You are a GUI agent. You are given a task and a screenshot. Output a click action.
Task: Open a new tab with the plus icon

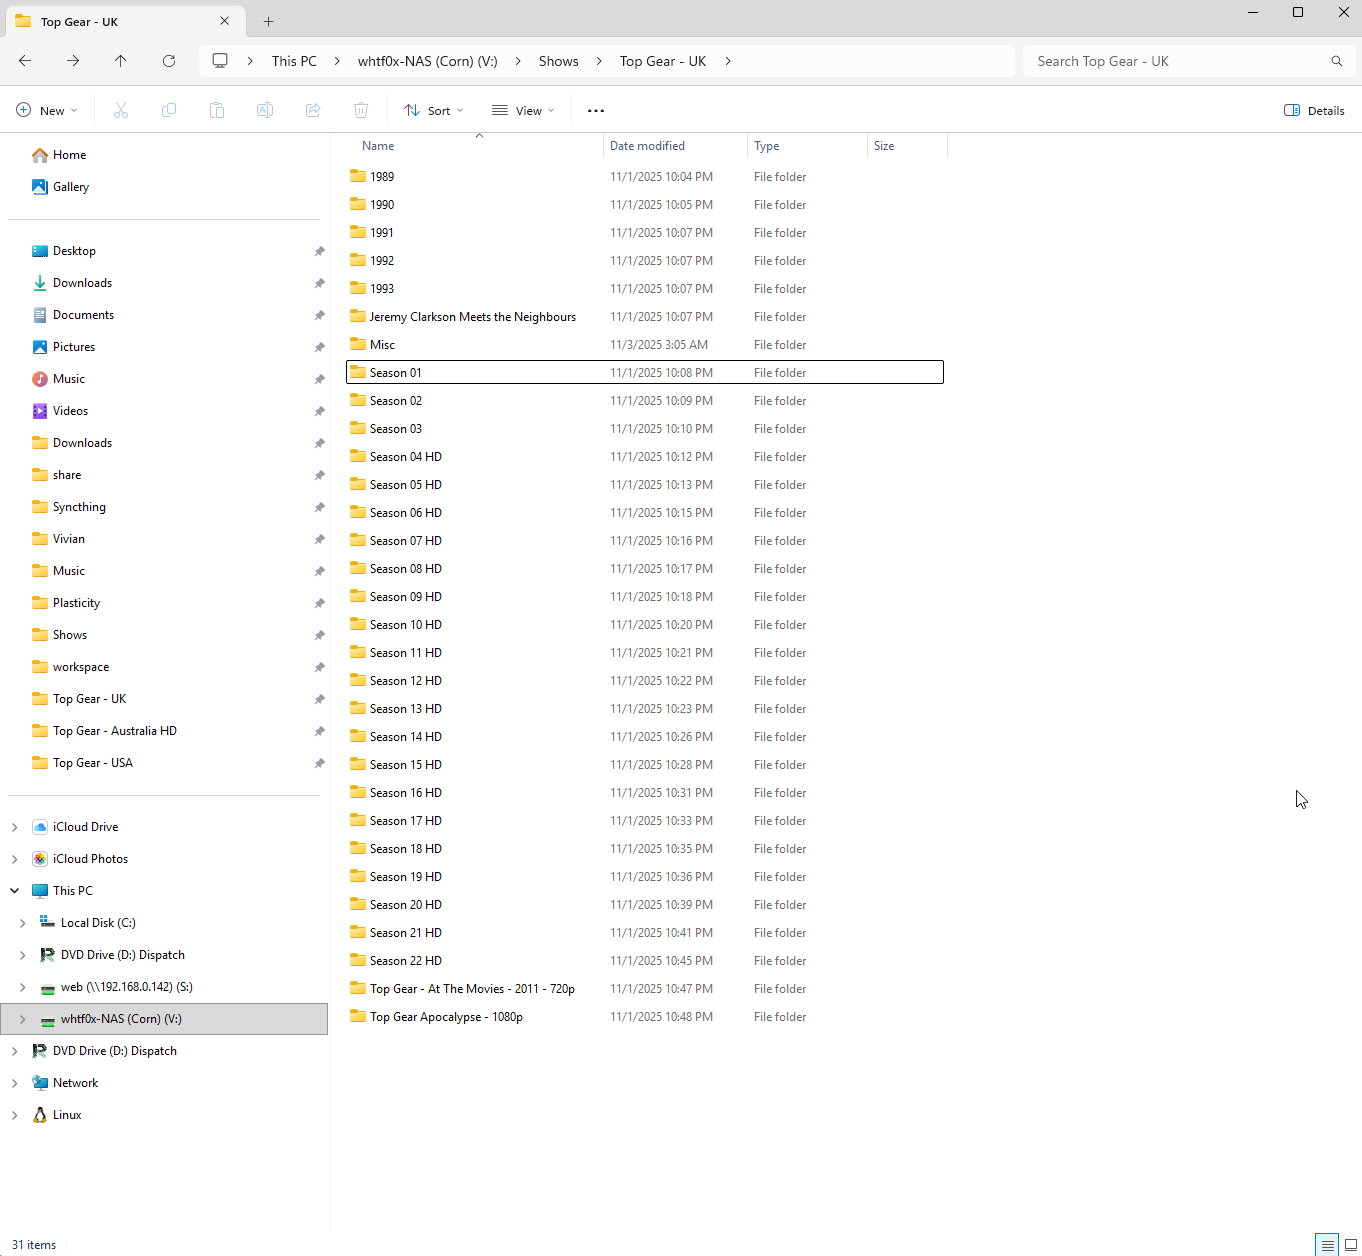[x=268, y=21]
